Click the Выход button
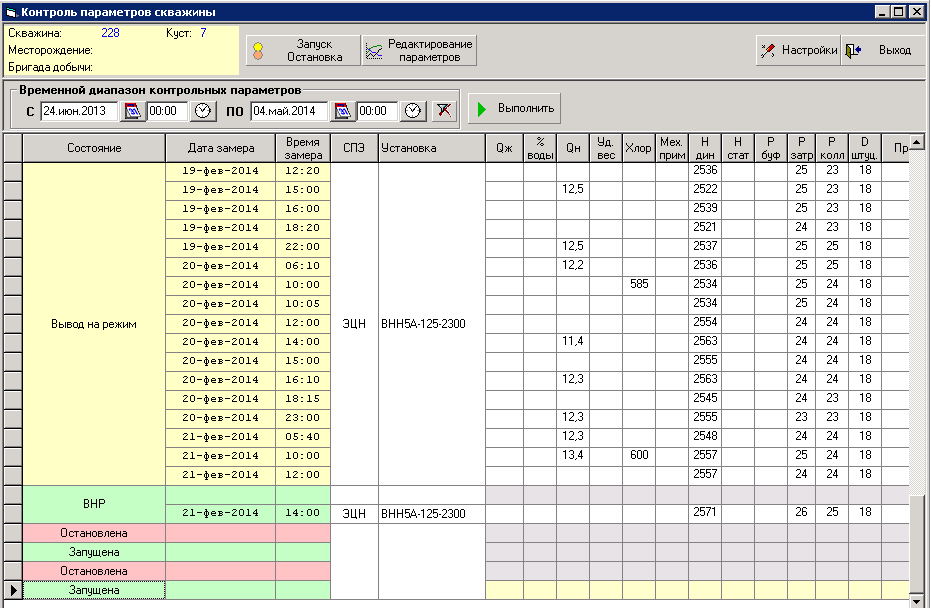Viewport: 932px width, 610px height. coord(883,51)
